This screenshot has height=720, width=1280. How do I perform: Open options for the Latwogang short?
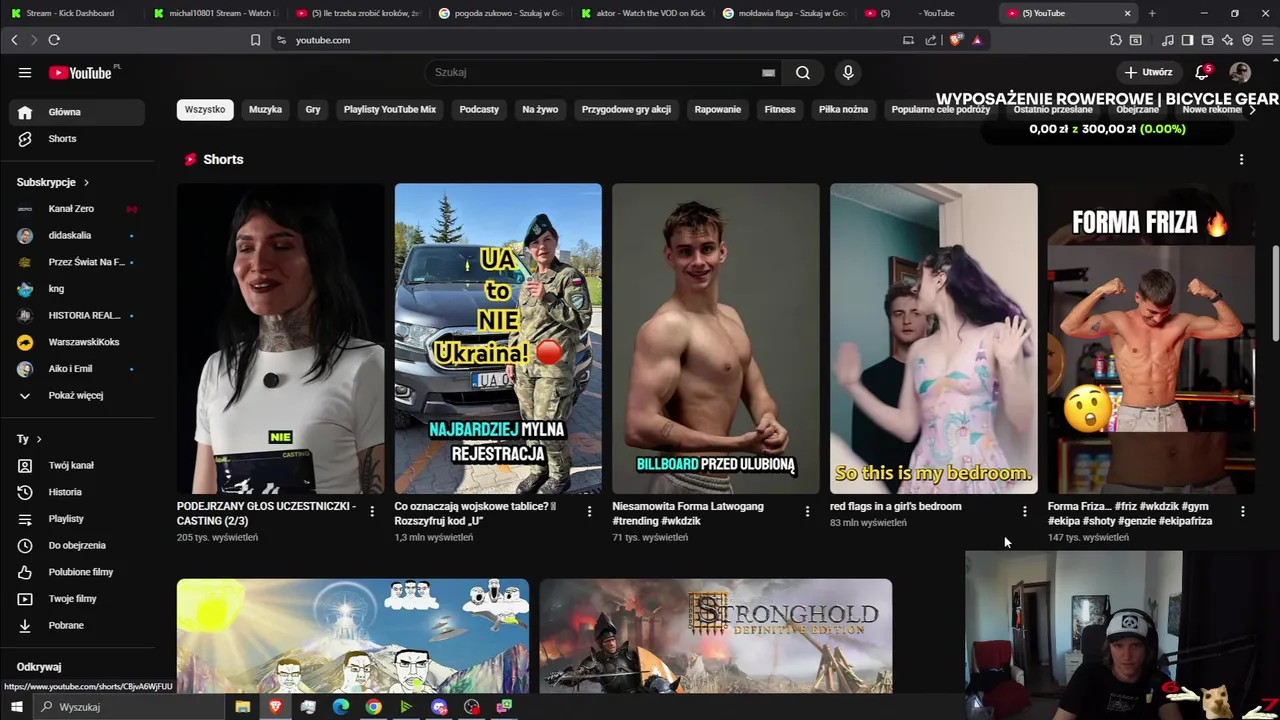(x=807, y=511)
